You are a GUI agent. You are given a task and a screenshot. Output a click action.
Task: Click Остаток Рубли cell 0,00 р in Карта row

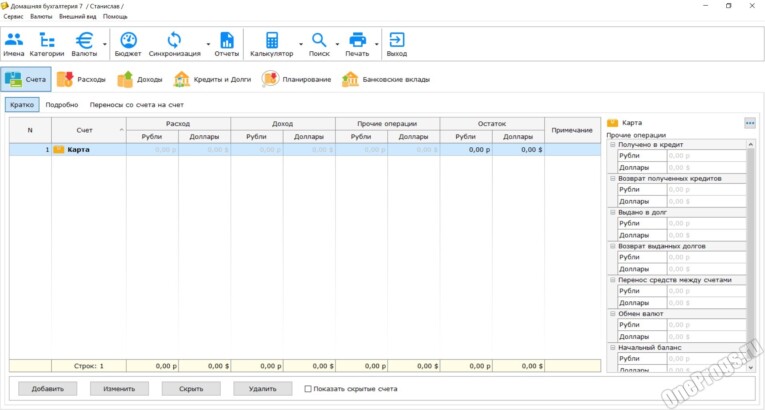tap(466, 150)
